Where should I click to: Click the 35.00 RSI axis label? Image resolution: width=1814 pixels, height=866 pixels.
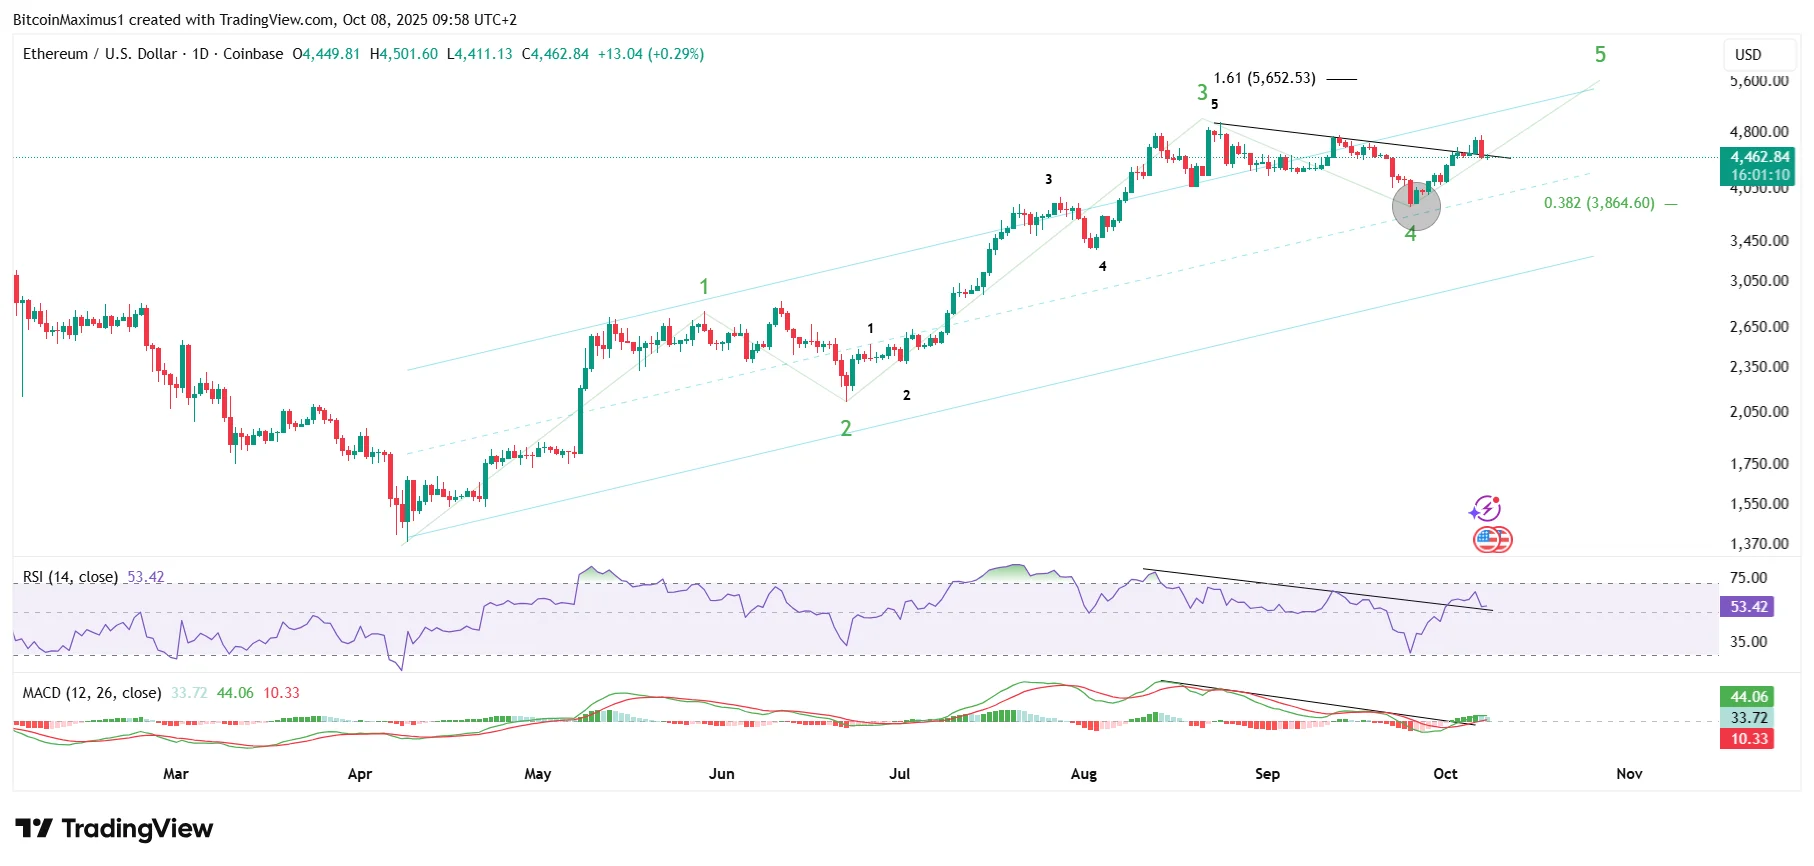click(1749, 642)
